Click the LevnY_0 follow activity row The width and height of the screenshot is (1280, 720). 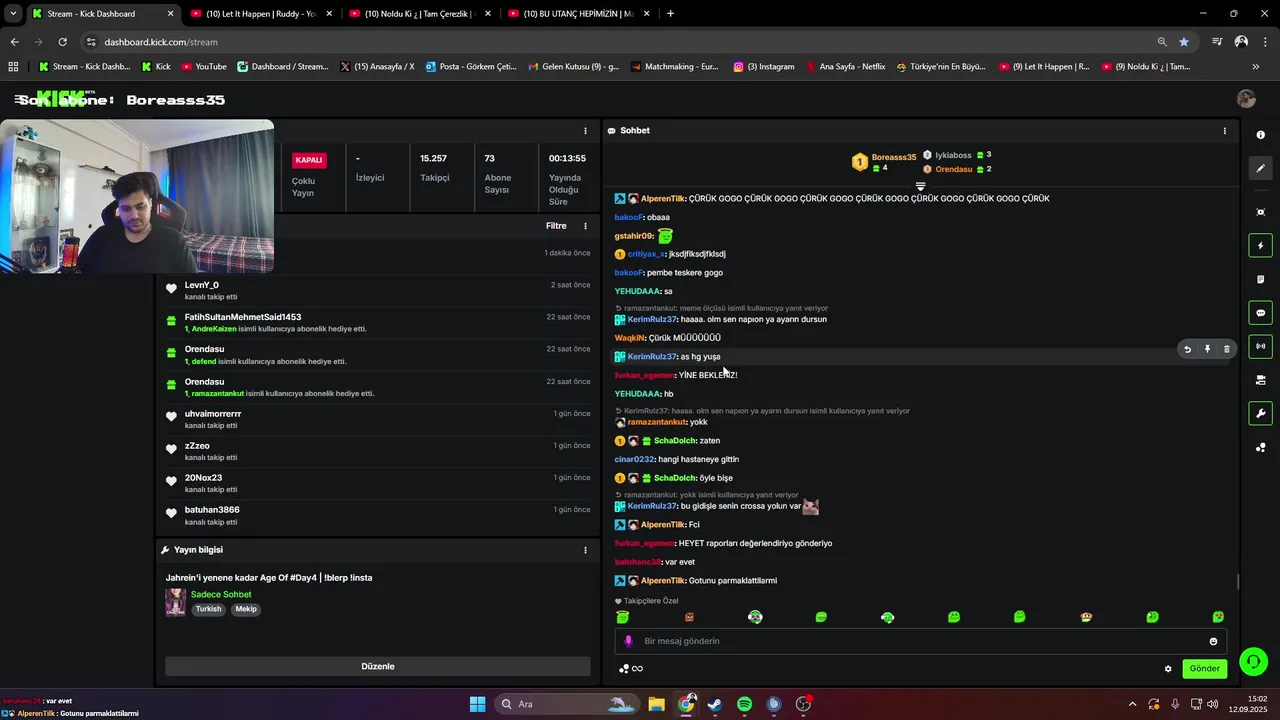tap(378, 291)
